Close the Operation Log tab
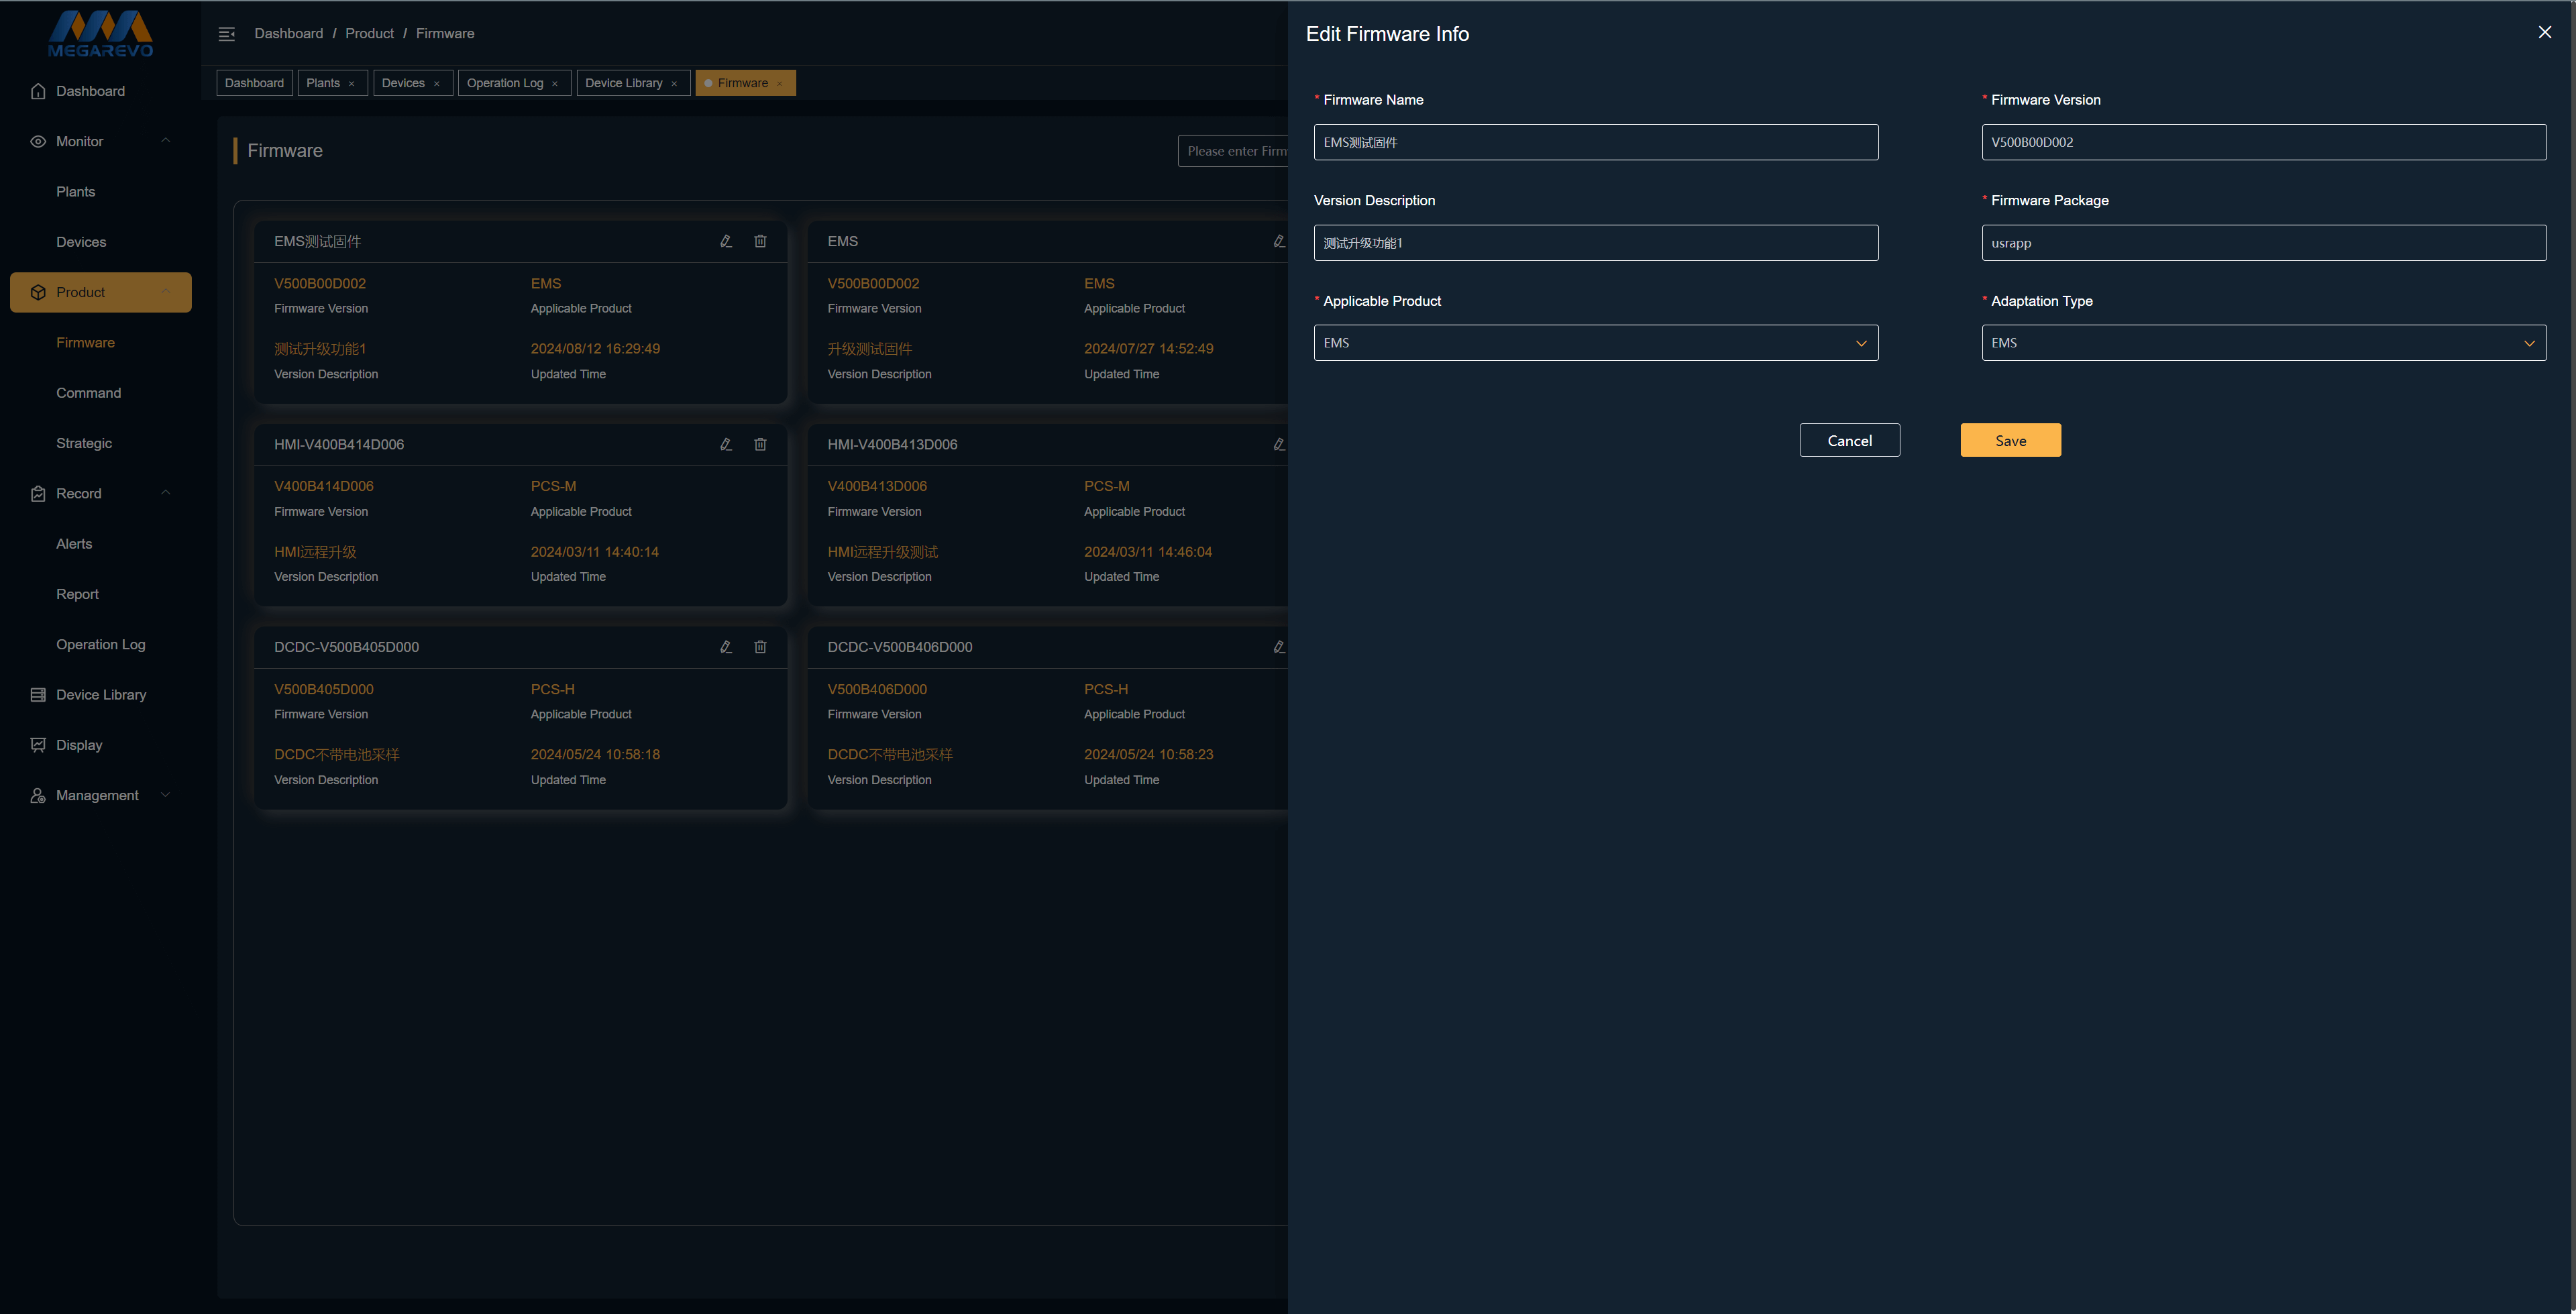This screenshot has width=2576, height=1314. tap(555, 84)
